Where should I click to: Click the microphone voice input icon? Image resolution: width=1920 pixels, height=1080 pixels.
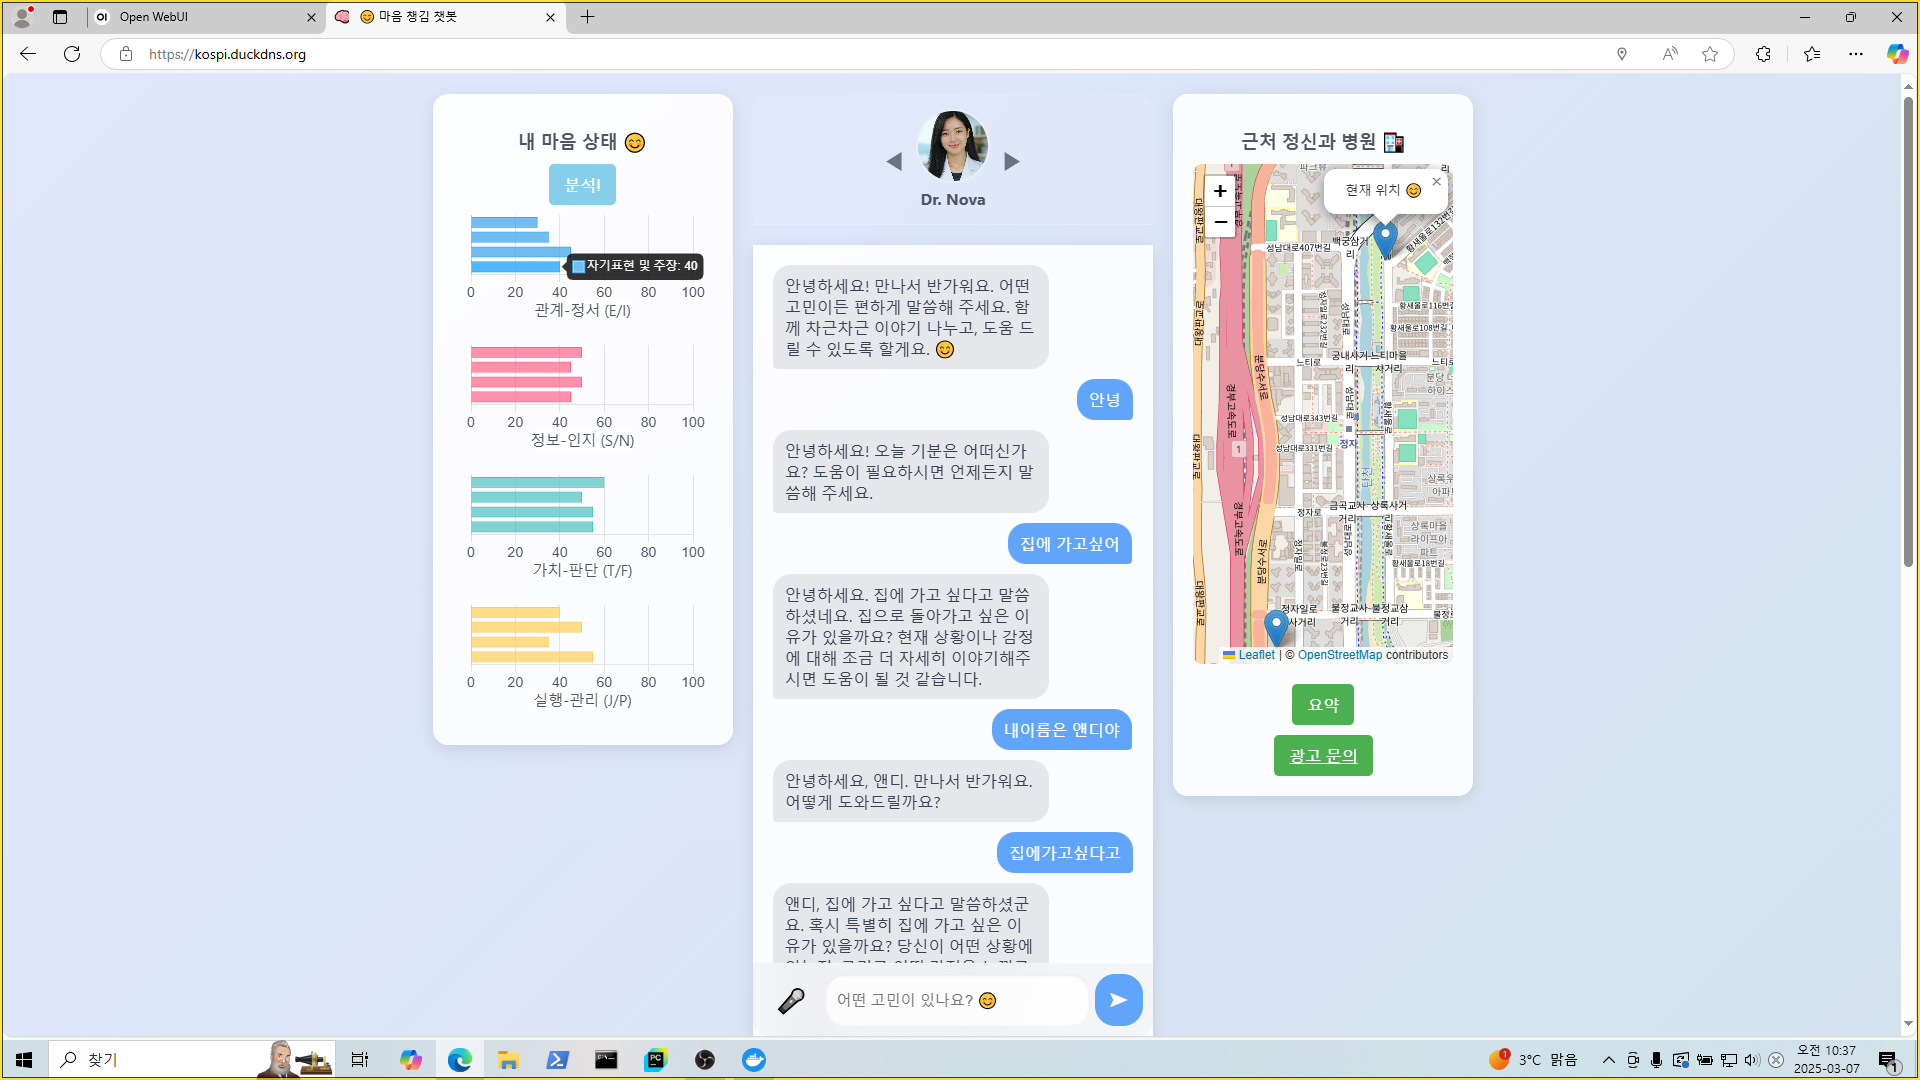tap(791, 1001)
